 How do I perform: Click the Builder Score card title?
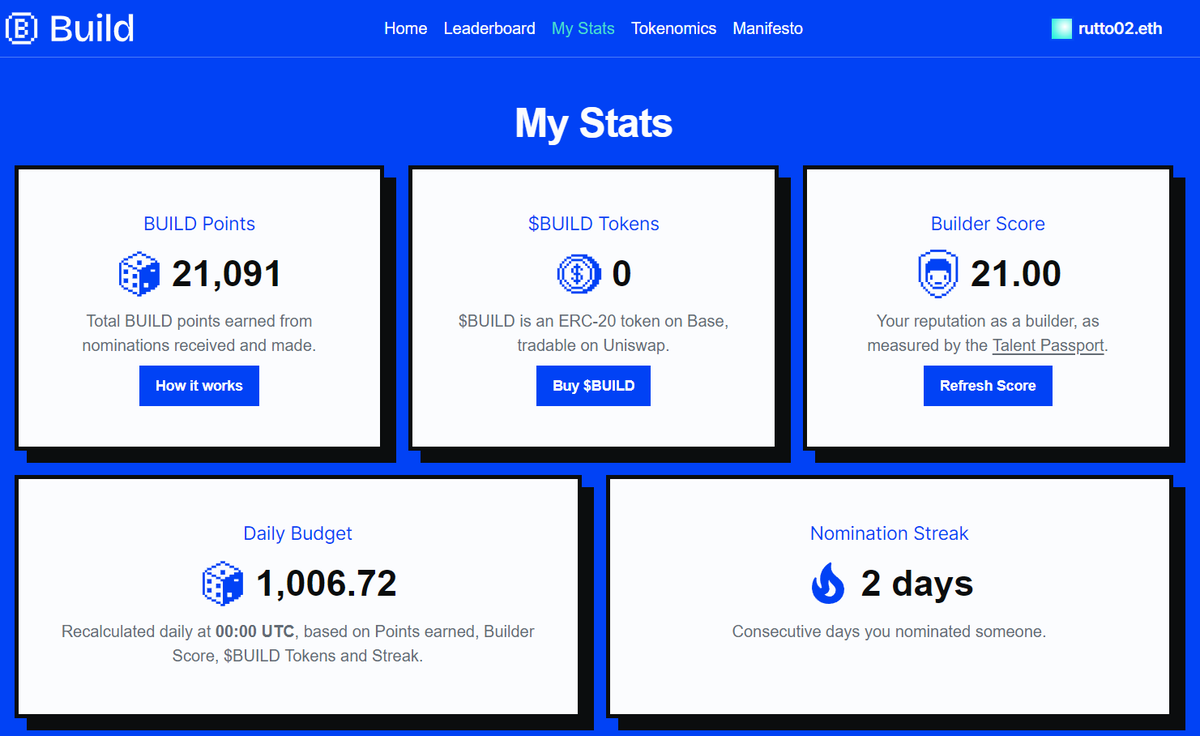[x=988, y=224]
